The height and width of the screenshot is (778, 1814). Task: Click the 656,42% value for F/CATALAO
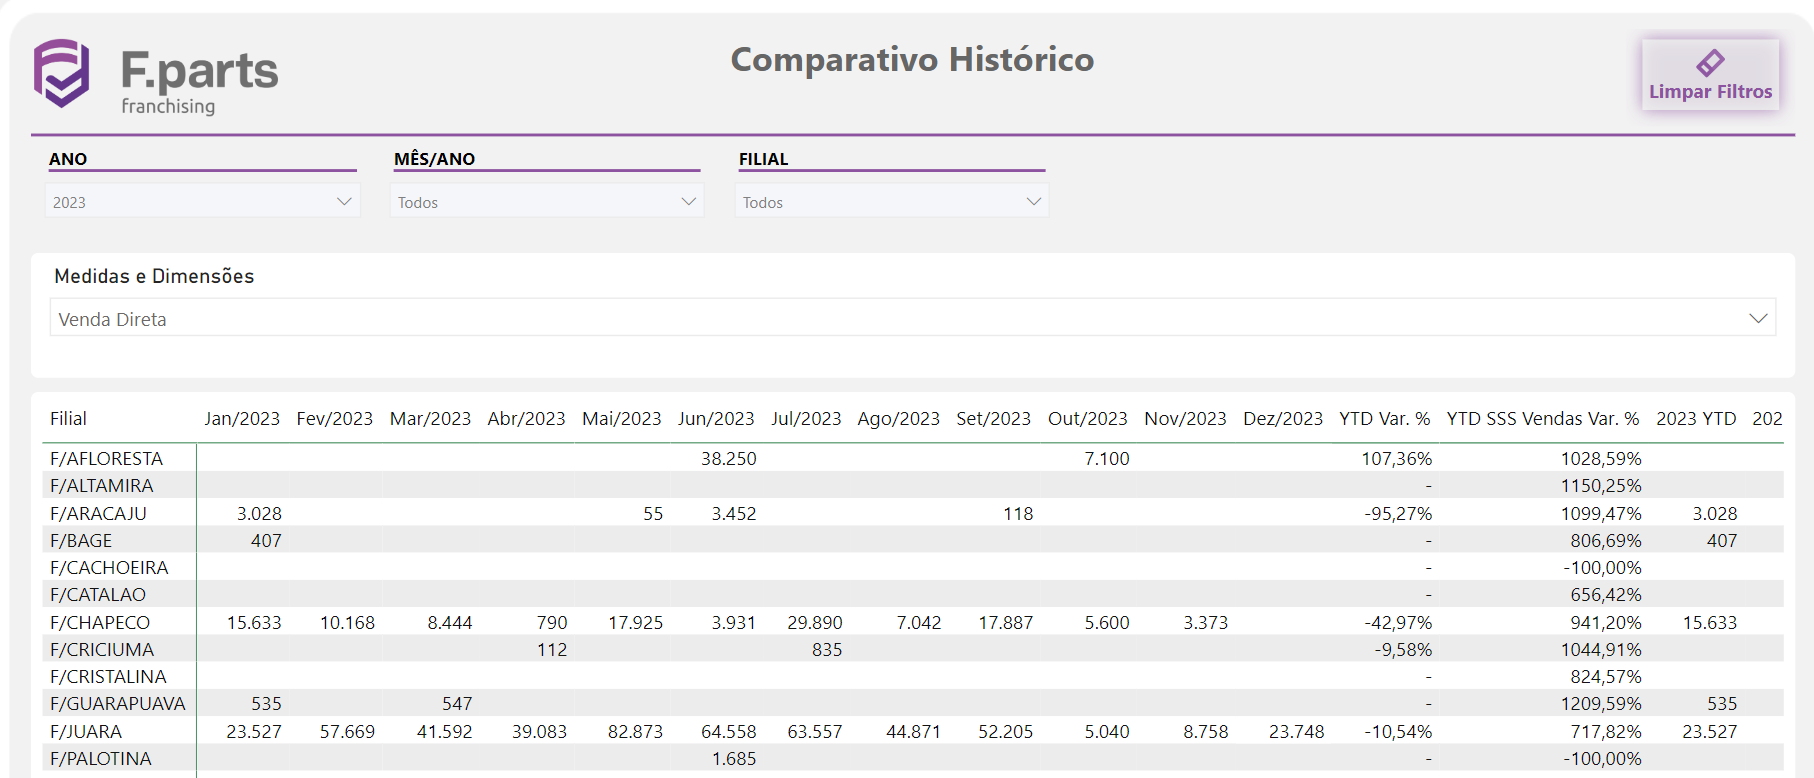pyautogui.click(x=1605, y=594)
